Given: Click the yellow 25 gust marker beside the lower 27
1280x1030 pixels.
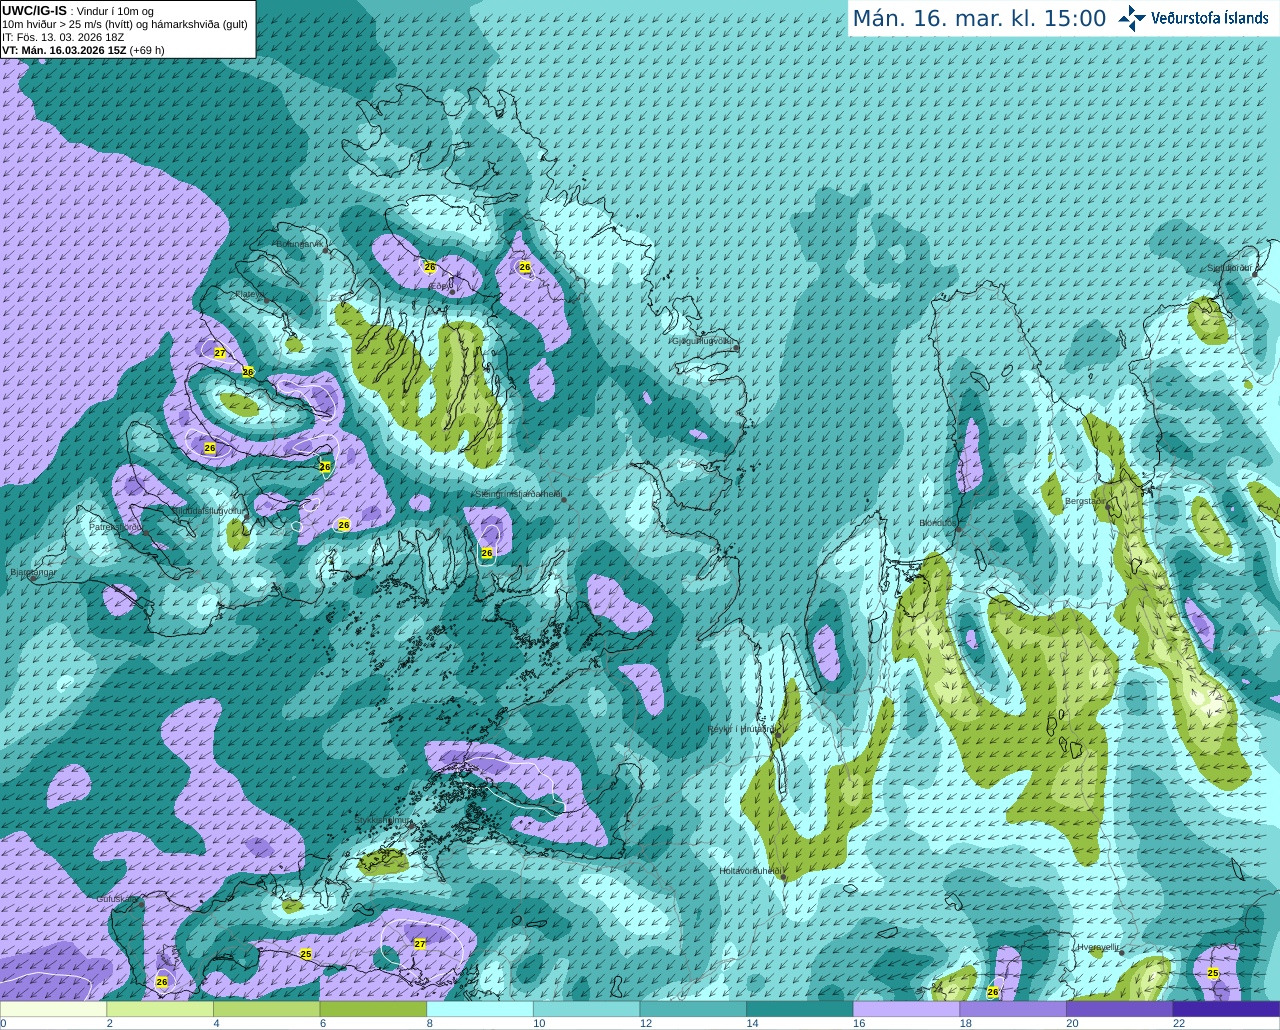Looking at the screenshot, I should (306, 954).
